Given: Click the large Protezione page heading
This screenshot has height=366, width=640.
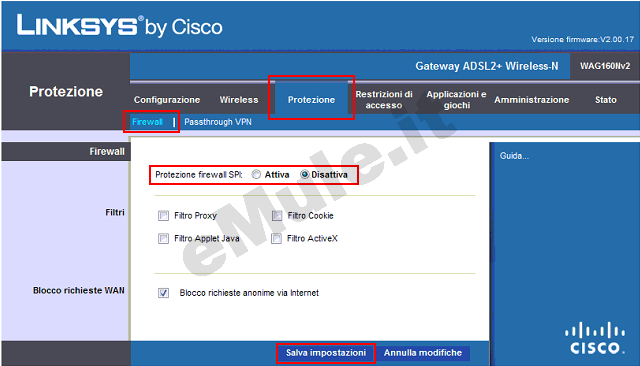Looking at the screenshot, I should [x=66, y=92].
